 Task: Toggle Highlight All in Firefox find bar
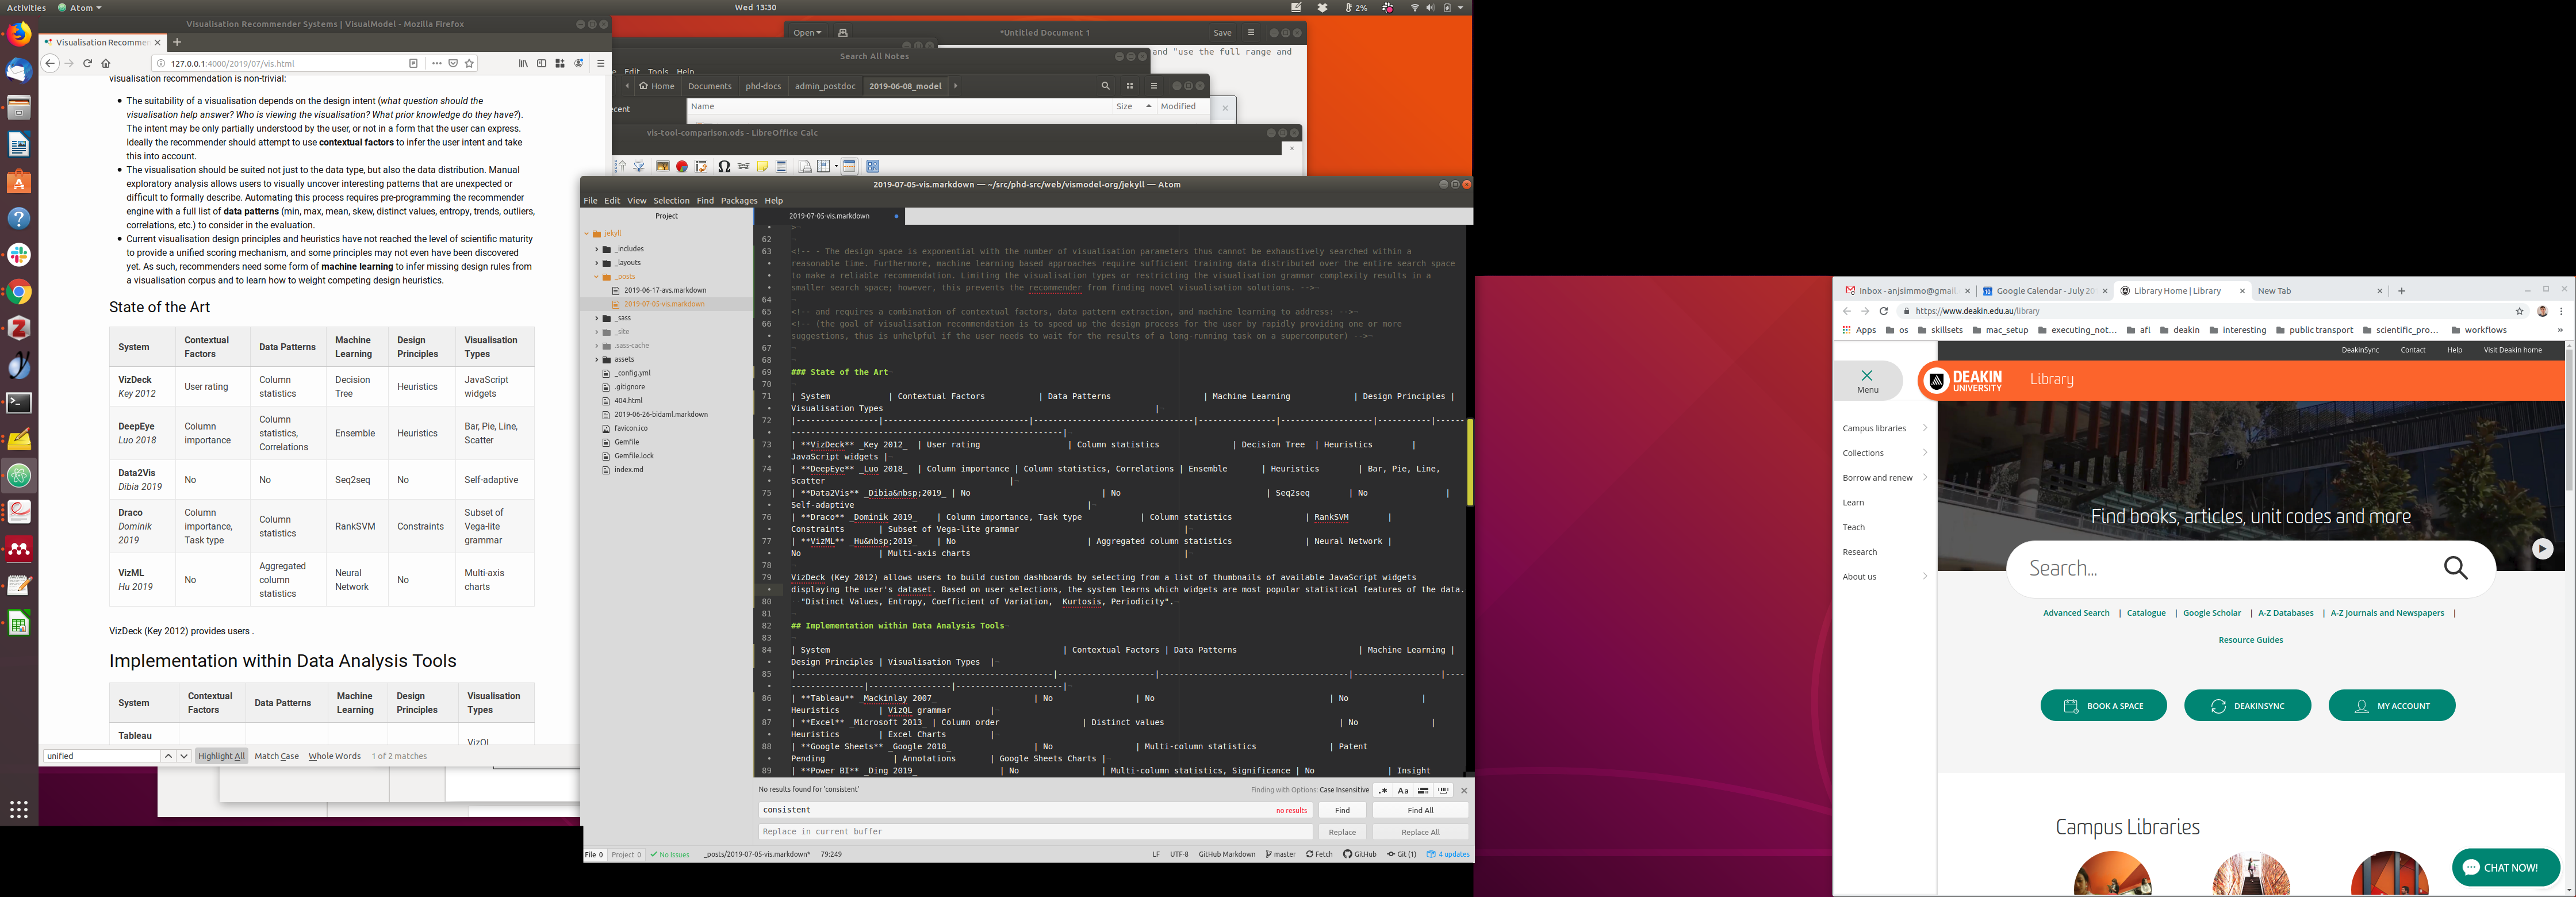pyautogui.click(x=221, y=756)
